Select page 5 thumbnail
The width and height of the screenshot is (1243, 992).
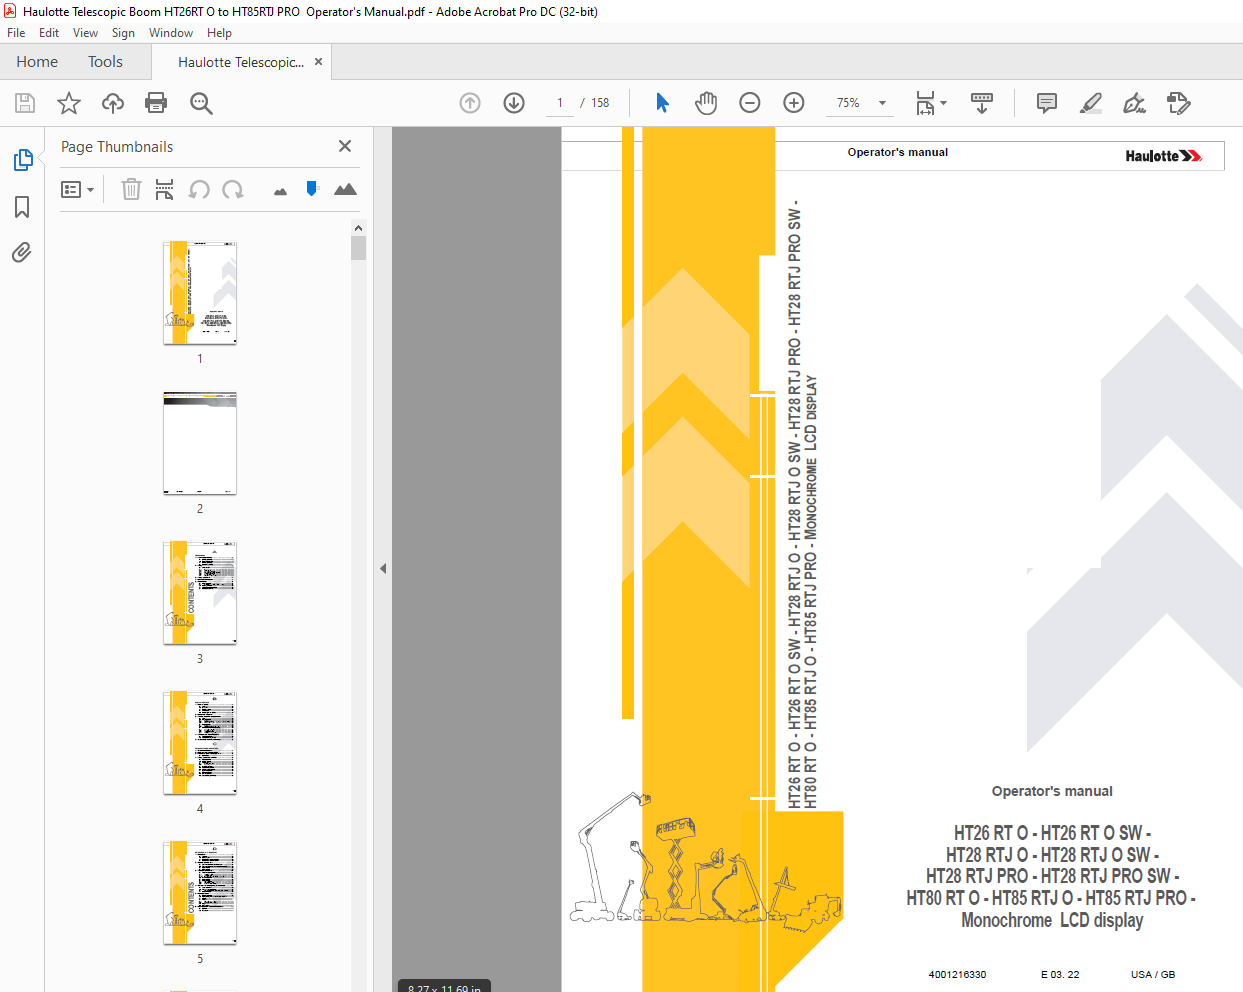tap(200, 893)
